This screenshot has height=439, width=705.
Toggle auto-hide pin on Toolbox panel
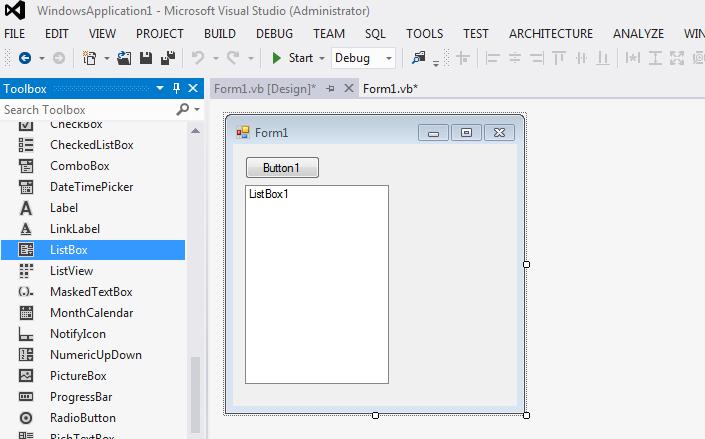[x=176, y=88]
